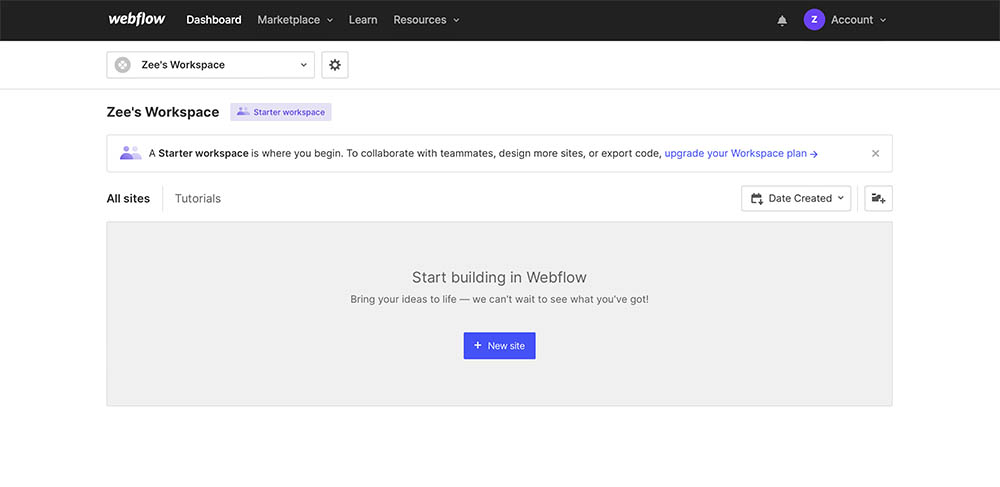Image resolution: width=1000 pixels, height=487 pixels.
Task: Open the Date Created sort dropdown
Action: coord(796,198)
